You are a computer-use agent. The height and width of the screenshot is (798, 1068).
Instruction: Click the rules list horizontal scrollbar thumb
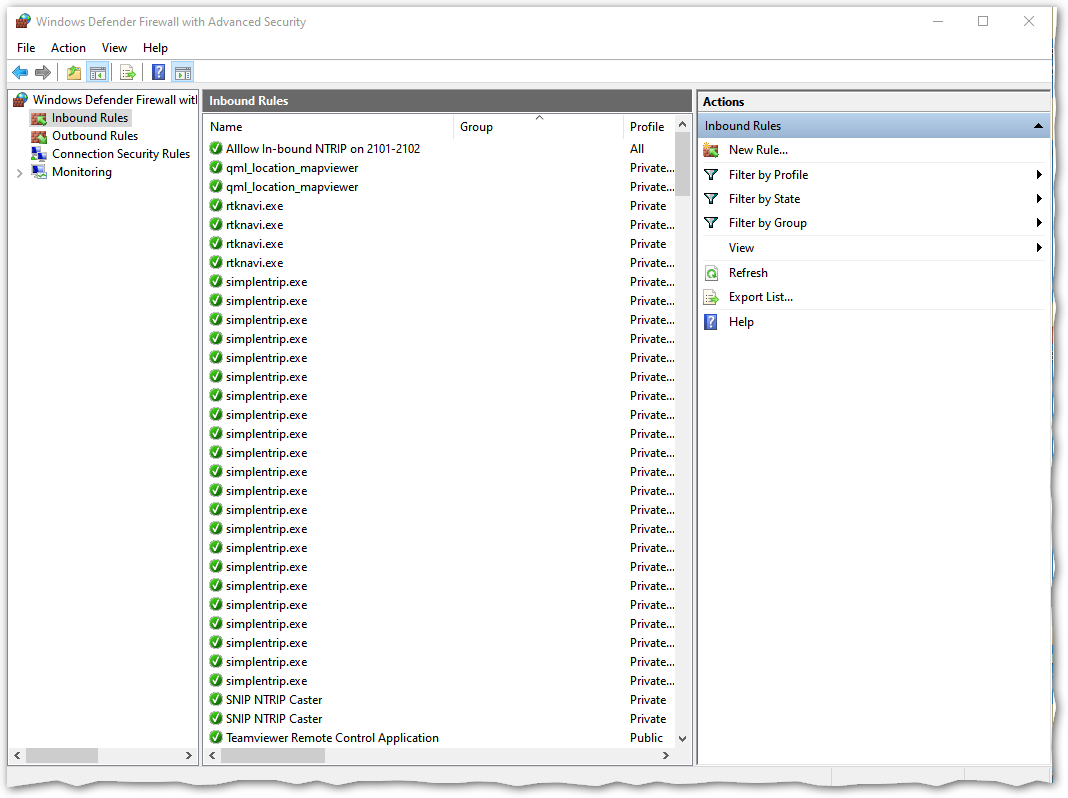(273, 755)
